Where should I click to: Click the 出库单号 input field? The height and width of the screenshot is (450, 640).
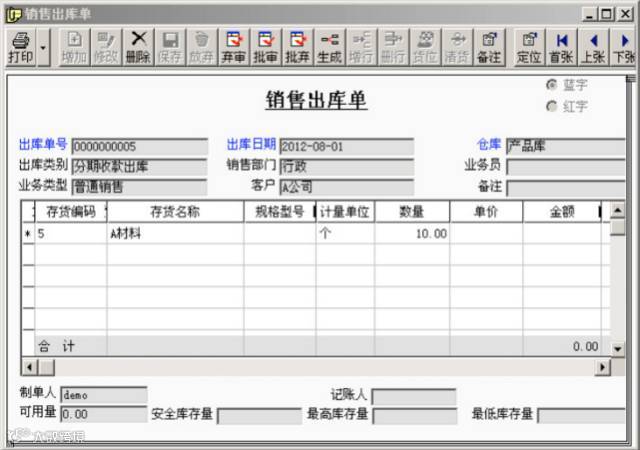pyautogui.click(x=140, y=147)
